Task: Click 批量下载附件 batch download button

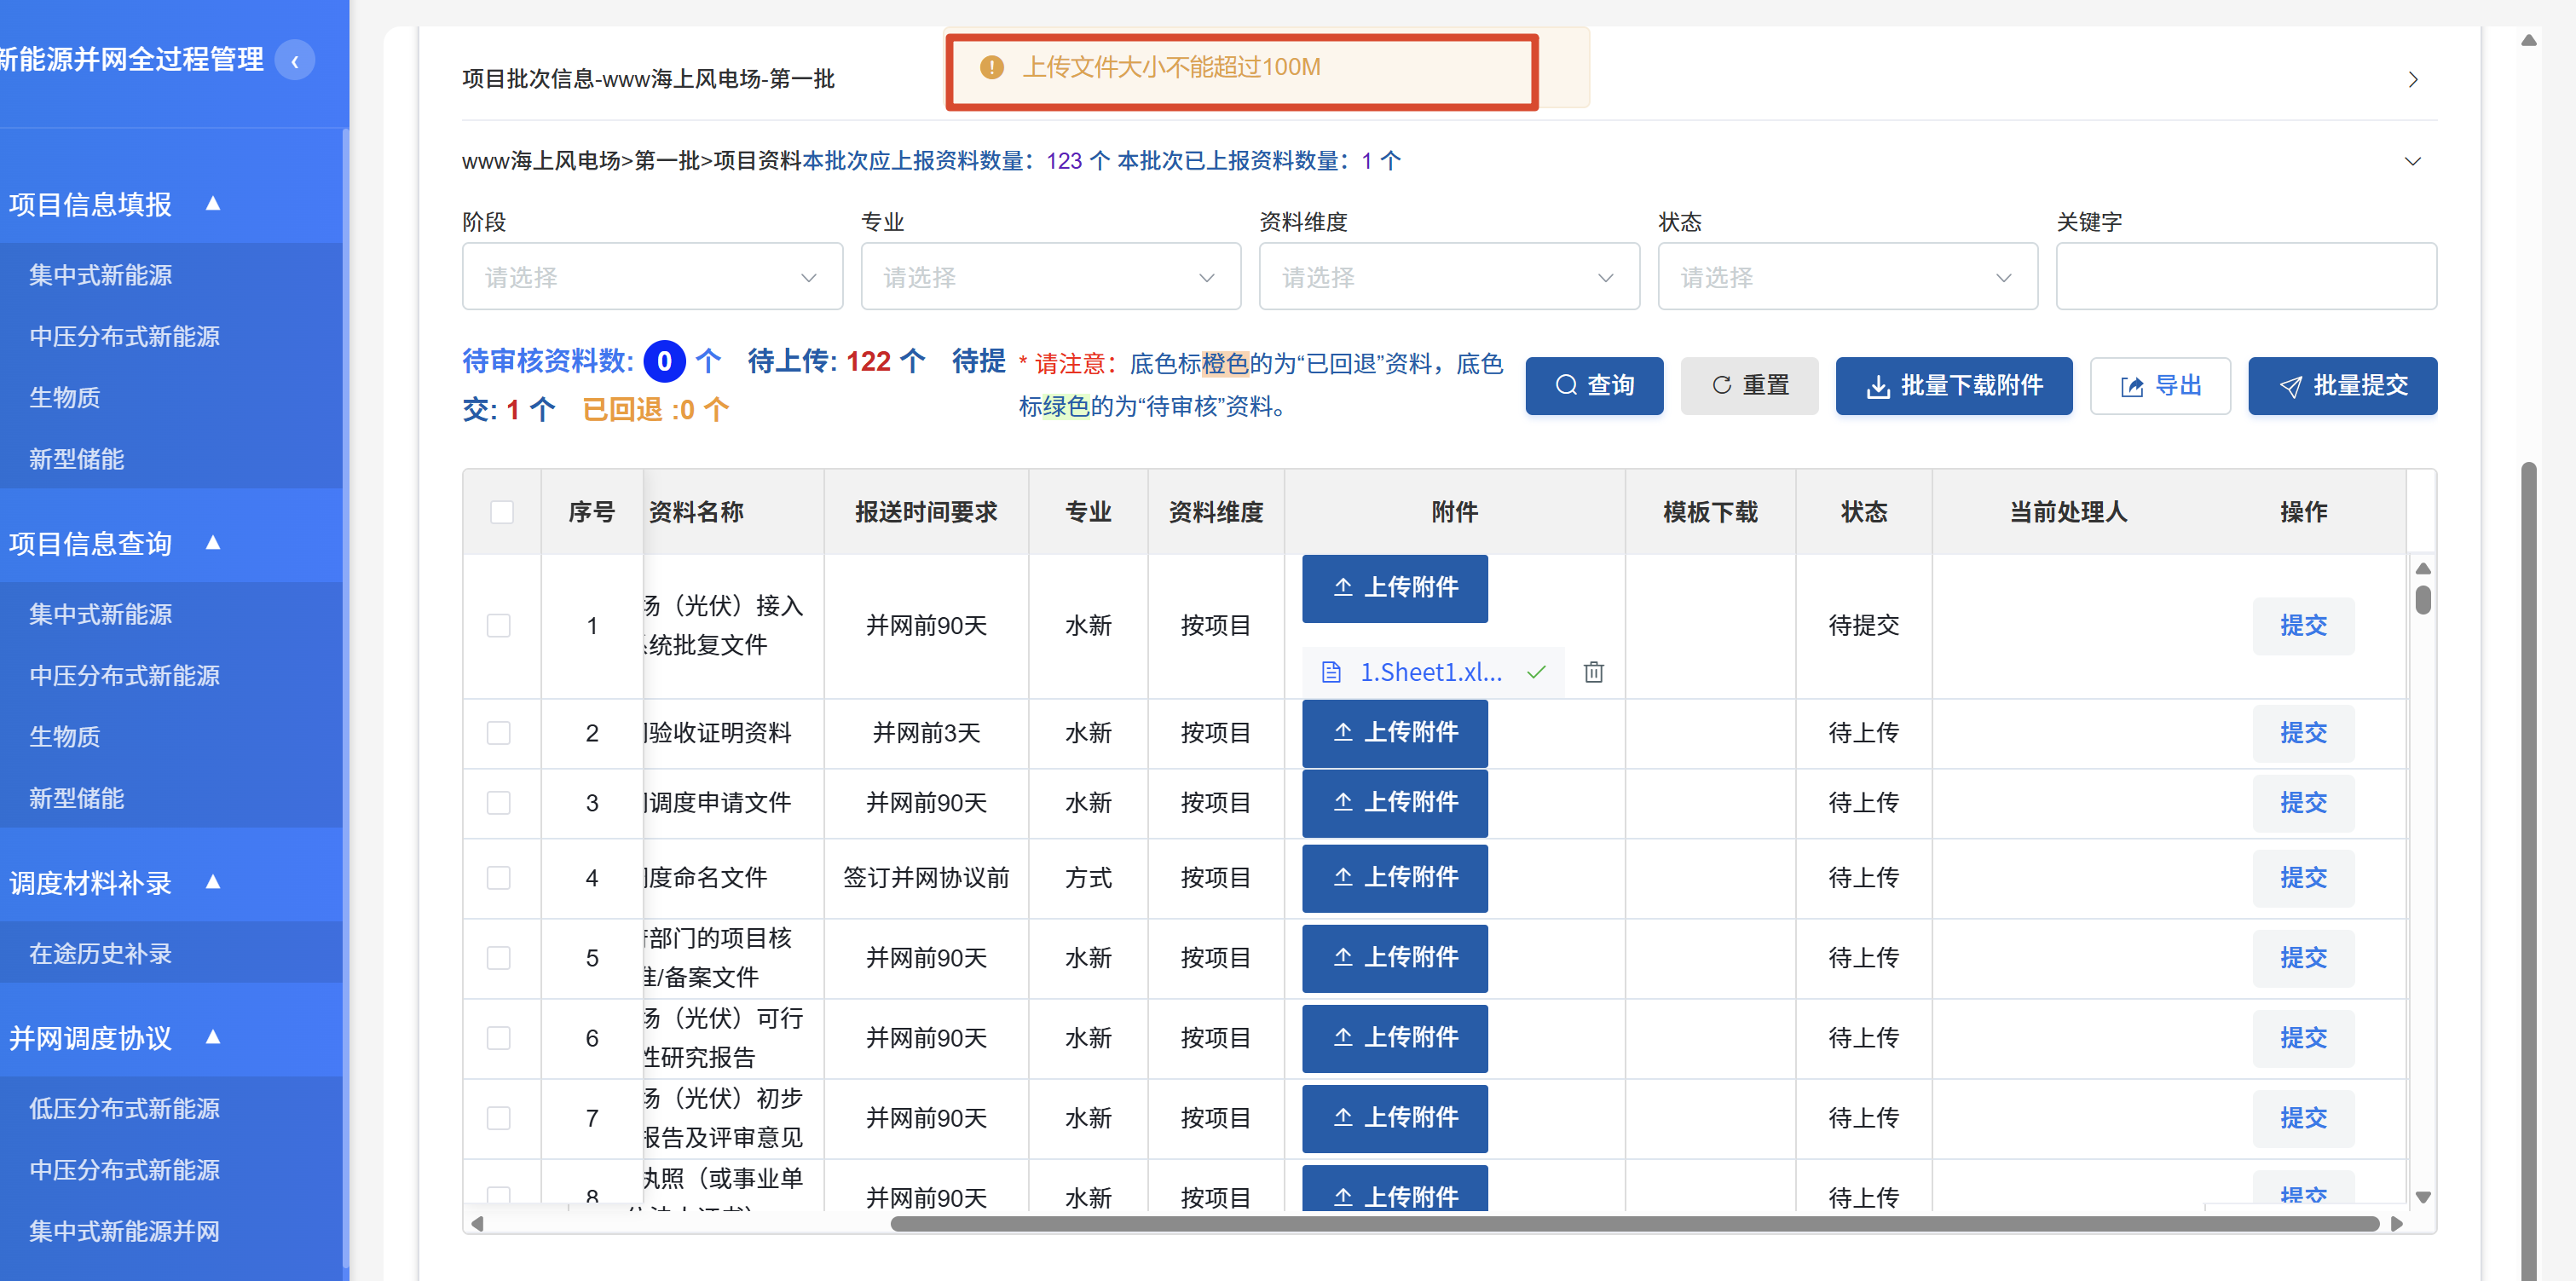Action: [x=1953, y=385]
